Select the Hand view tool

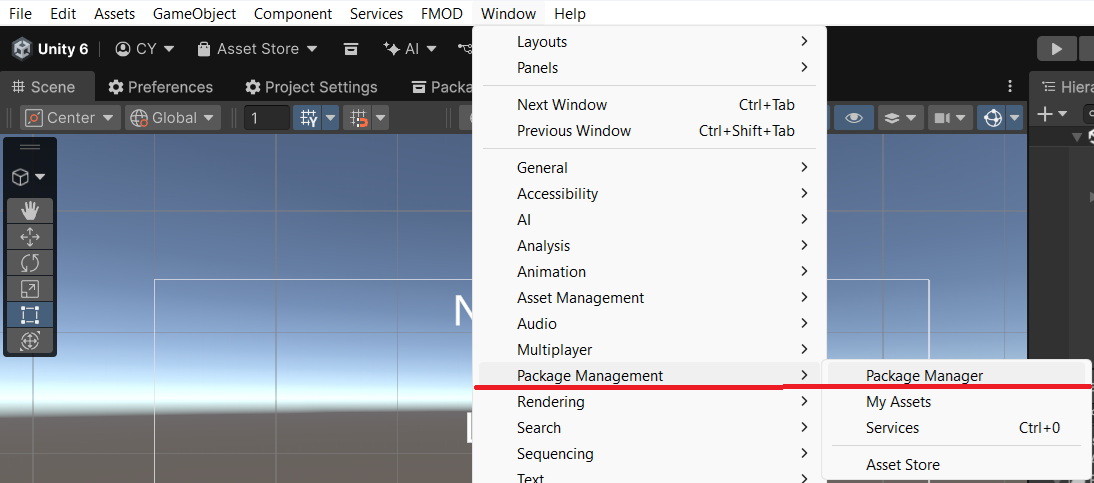[30, 211]
